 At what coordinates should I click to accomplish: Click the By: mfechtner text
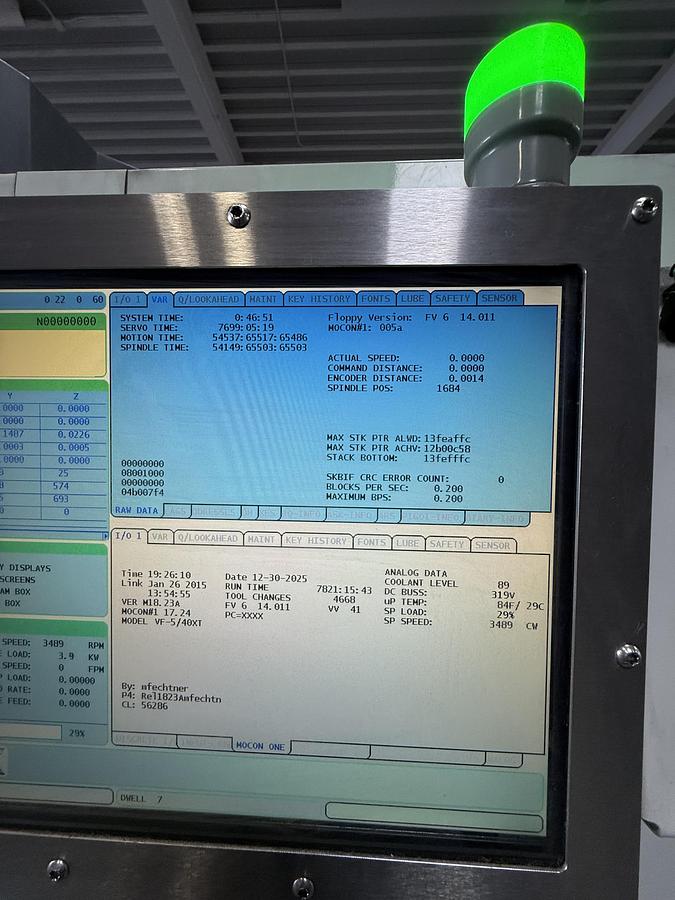pyautogui.click(x=154, y=687)
